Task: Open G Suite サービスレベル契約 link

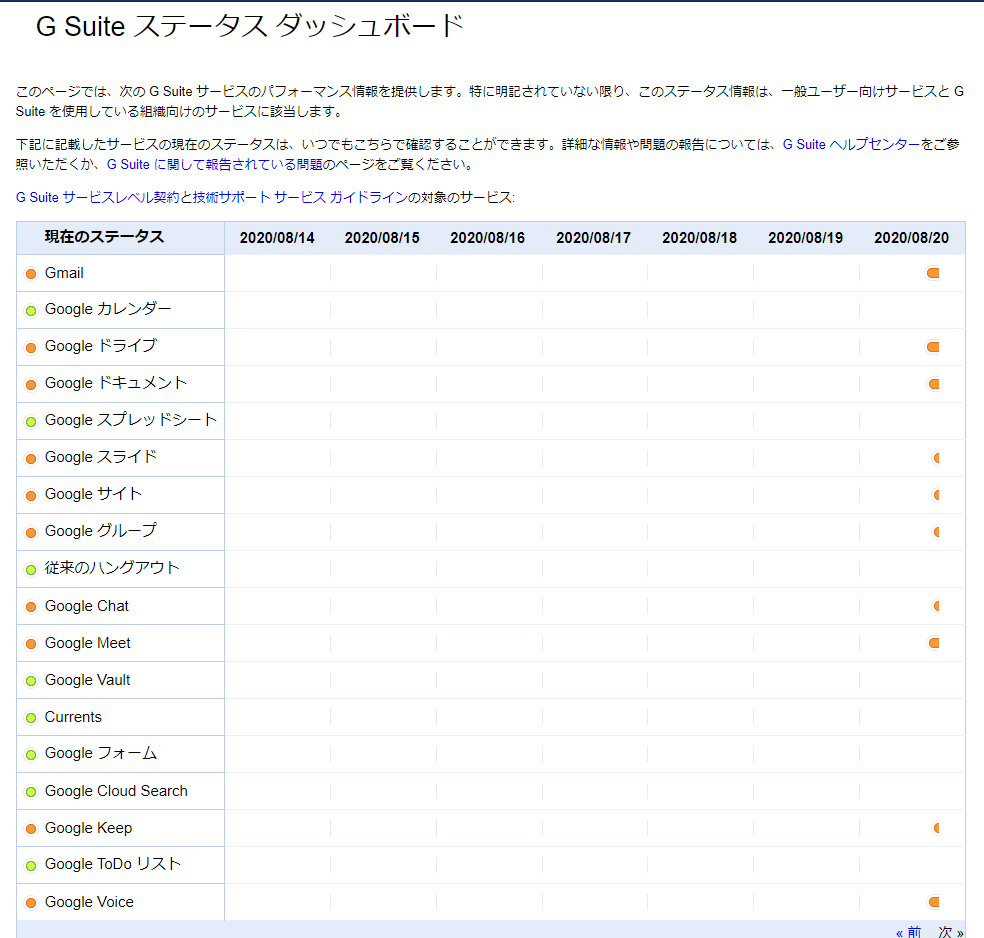Action: click(97, 198)
